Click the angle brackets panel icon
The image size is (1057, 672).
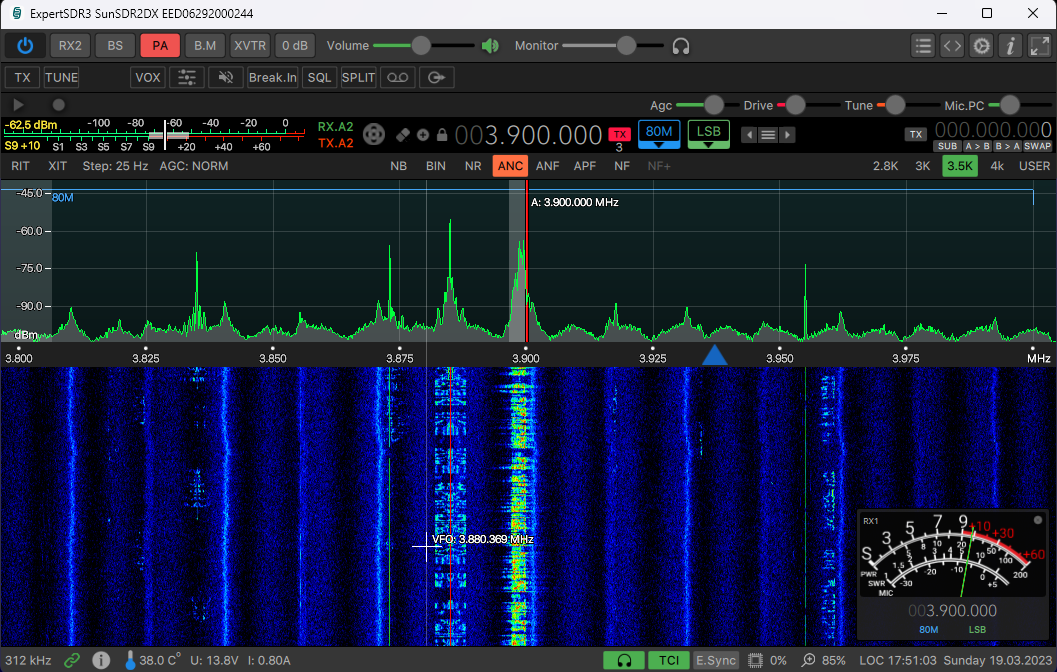tap(952, 46)
